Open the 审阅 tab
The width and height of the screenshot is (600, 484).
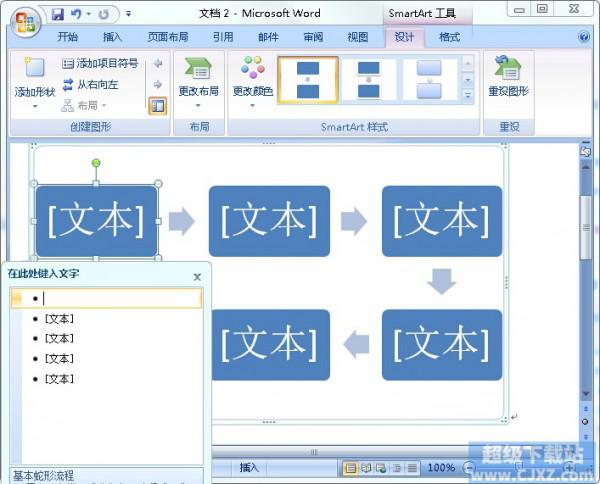click(x=313, y=37)
